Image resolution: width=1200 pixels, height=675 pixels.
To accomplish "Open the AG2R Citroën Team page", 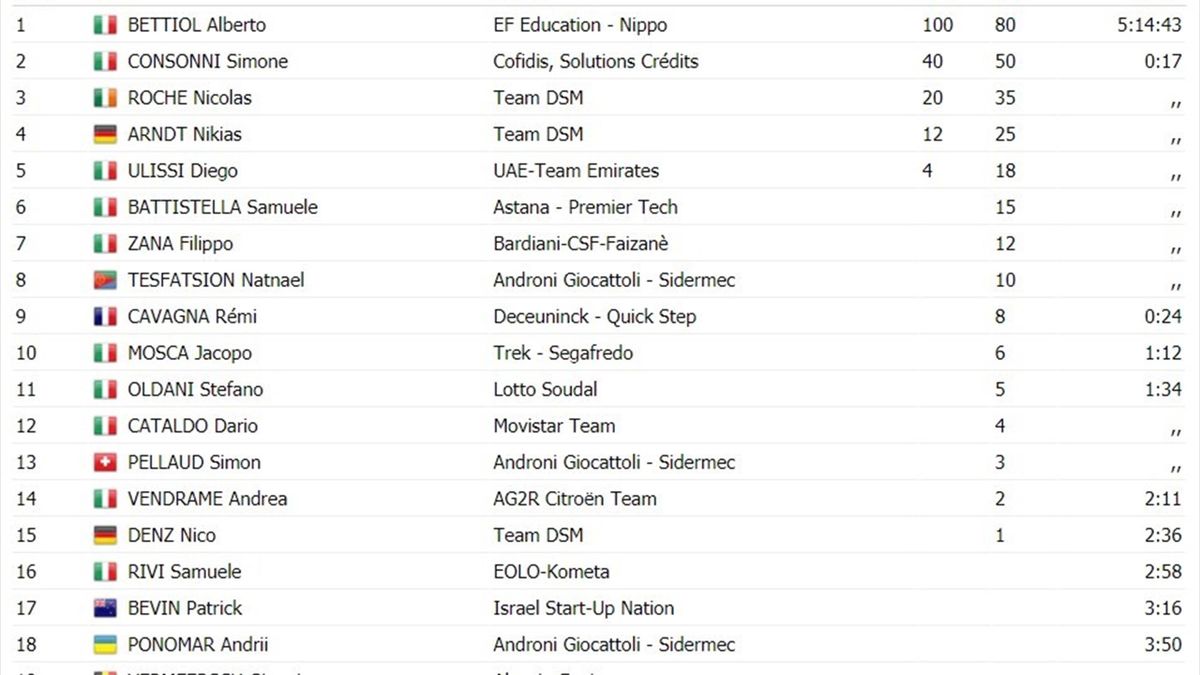I will pos(574,499).
